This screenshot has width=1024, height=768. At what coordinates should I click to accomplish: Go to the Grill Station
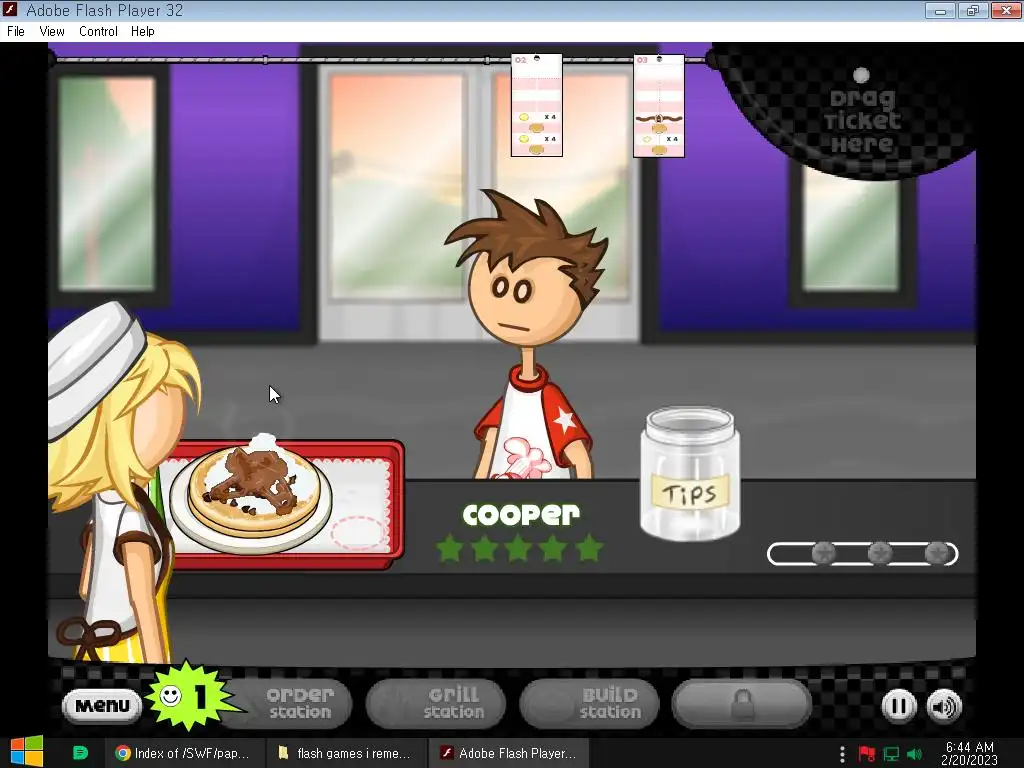[x=436, y=703]
